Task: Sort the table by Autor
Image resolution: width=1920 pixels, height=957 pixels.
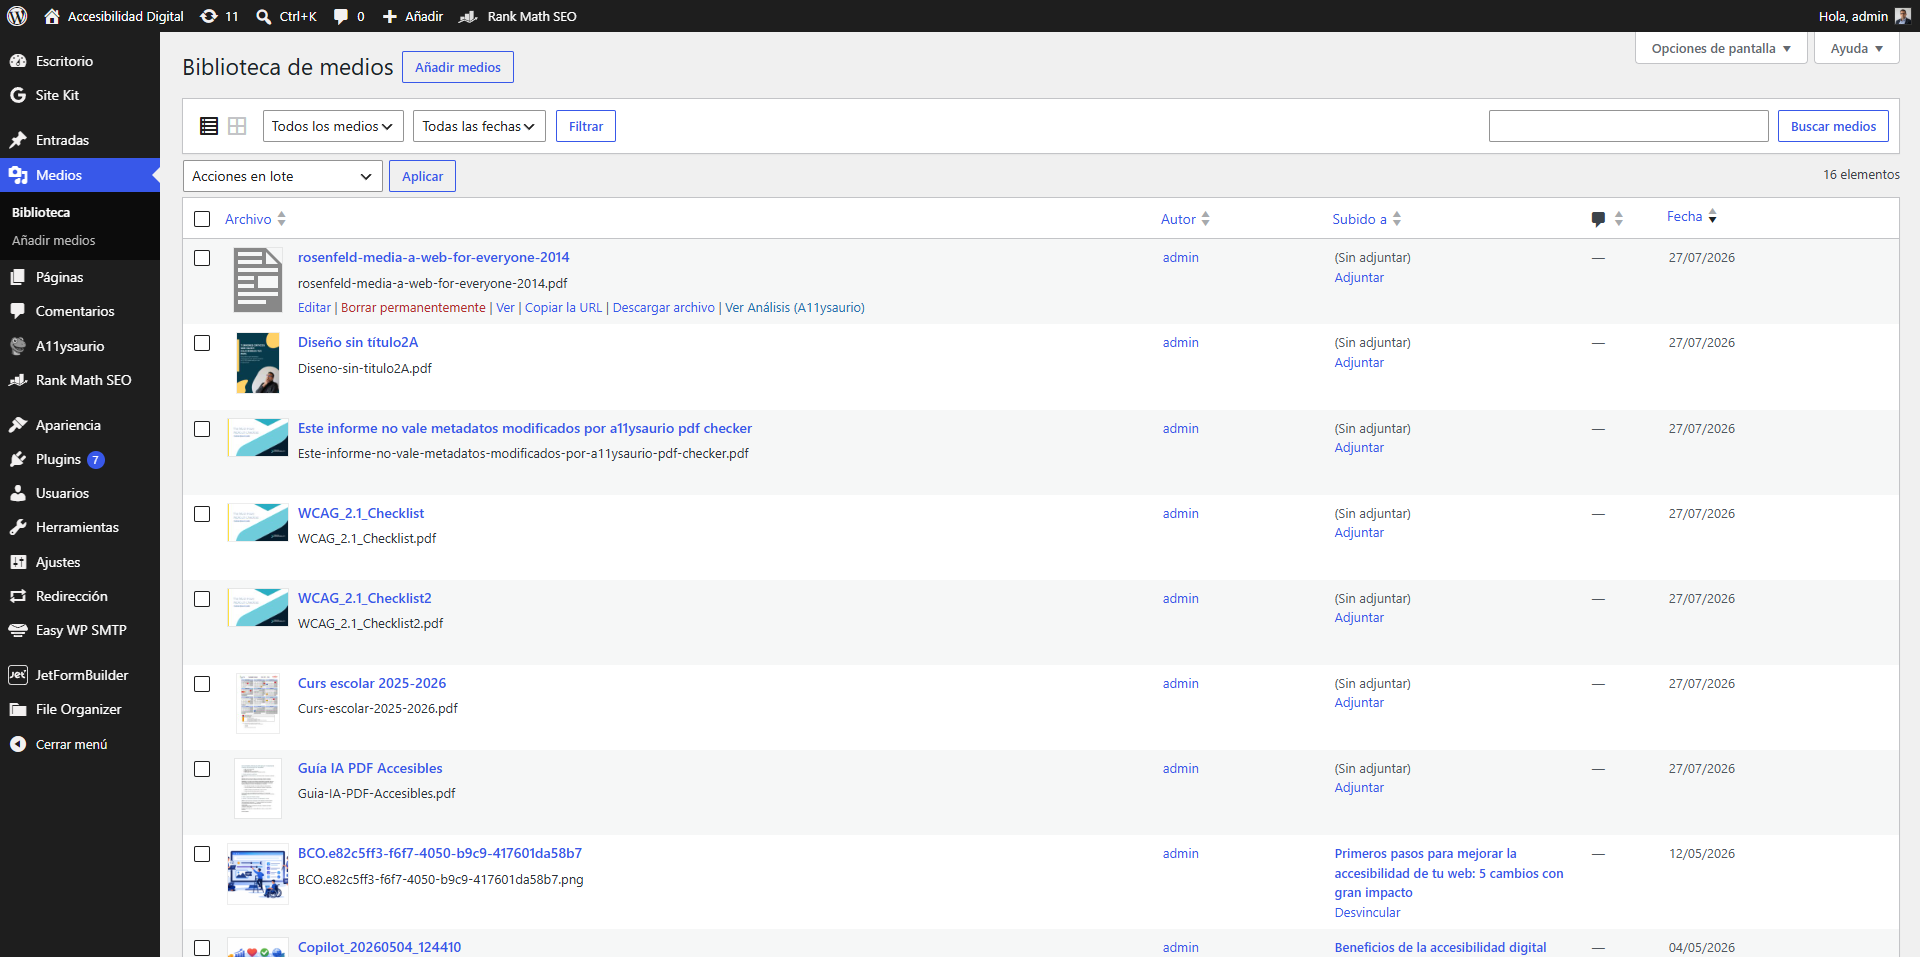Action: [1185, 219]
